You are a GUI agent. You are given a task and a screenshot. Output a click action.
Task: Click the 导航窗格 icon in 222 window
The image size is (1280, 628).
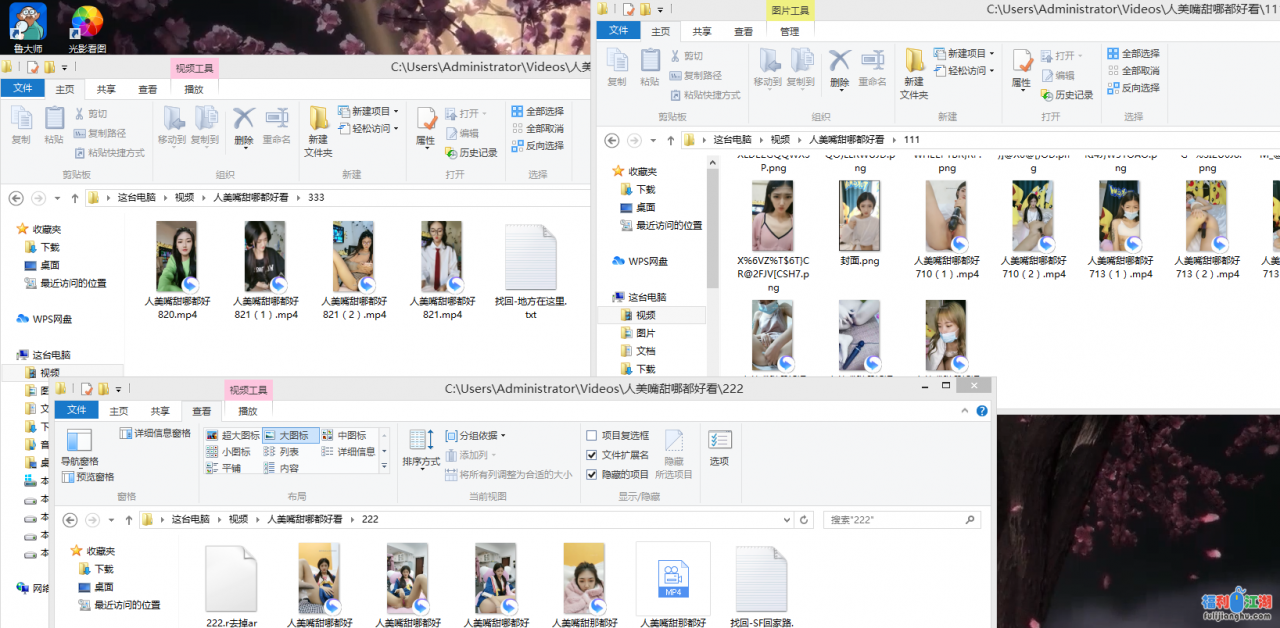coord(79,446)
